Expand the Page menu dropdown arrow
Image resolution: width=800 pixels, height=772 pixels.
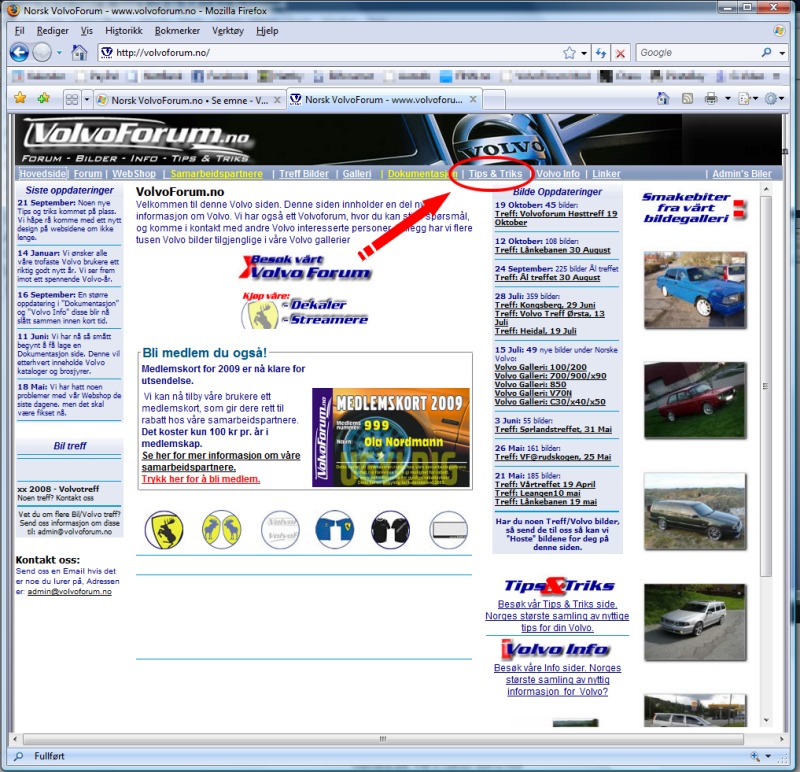[x=756, y=98]
